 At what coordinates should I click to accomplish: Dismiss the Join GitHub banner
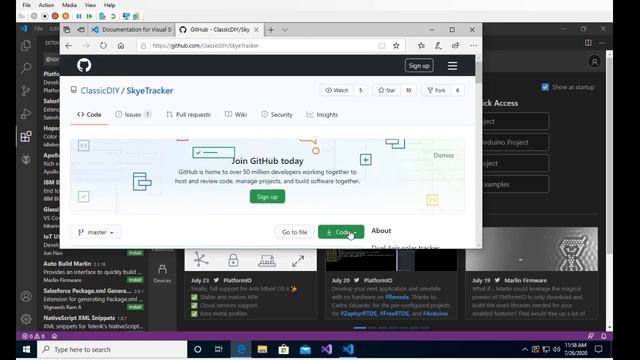(444, 156)
